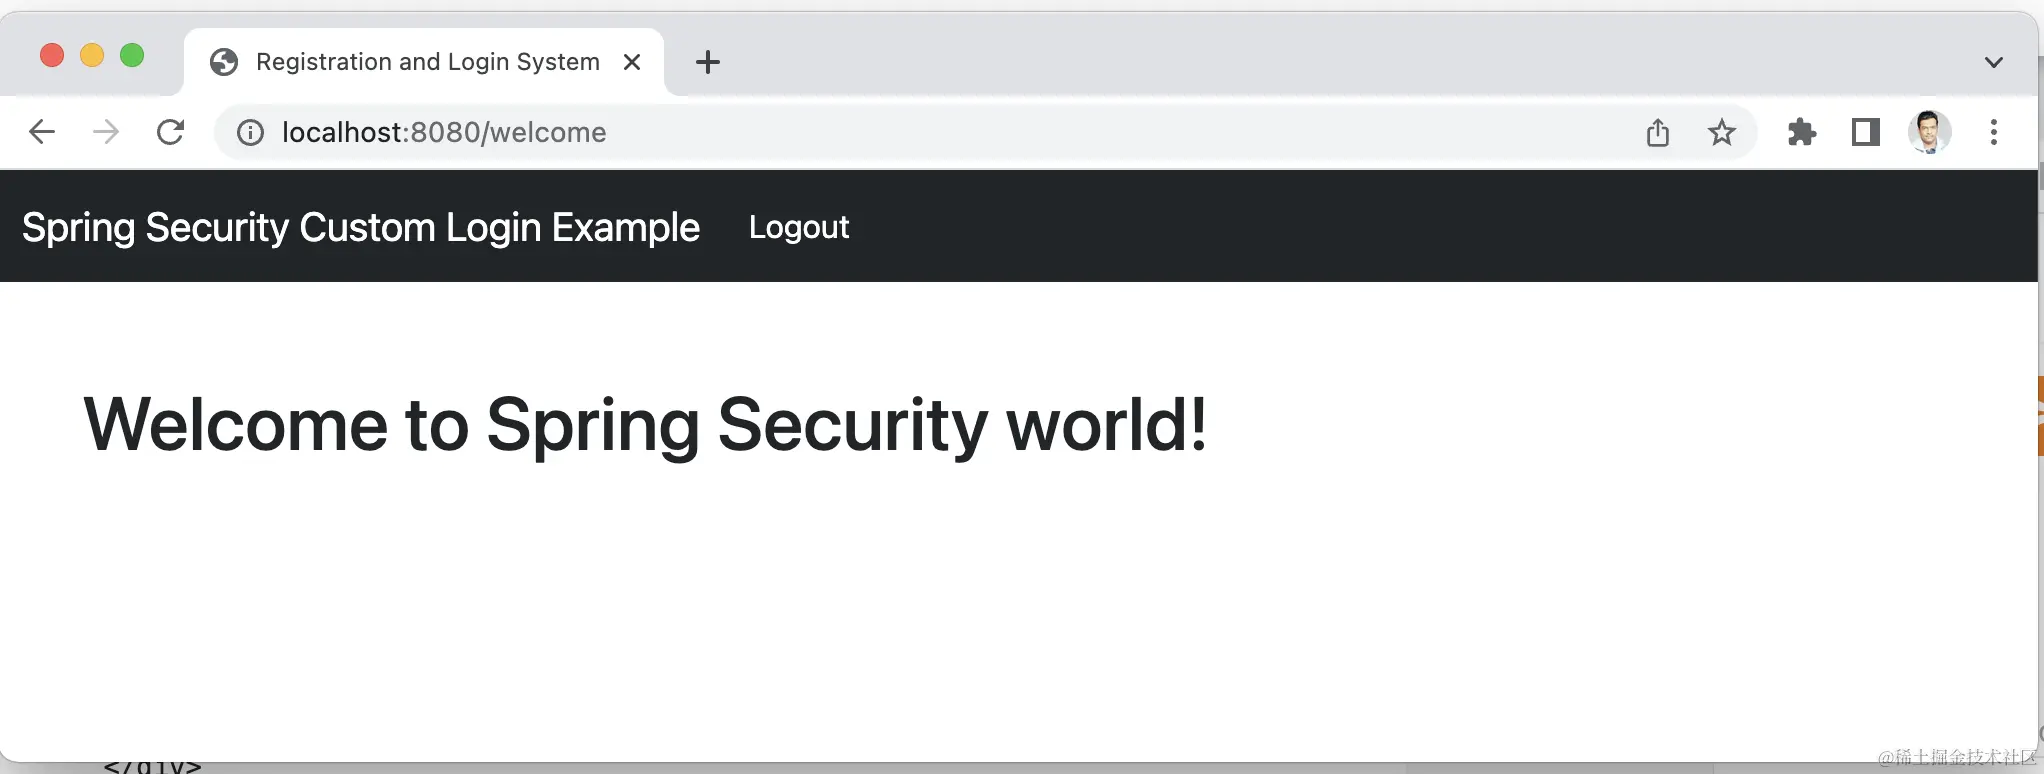Click the profile avatar picture
The height and width of the screenshot is (774, 2044).
click(1930, 132)
